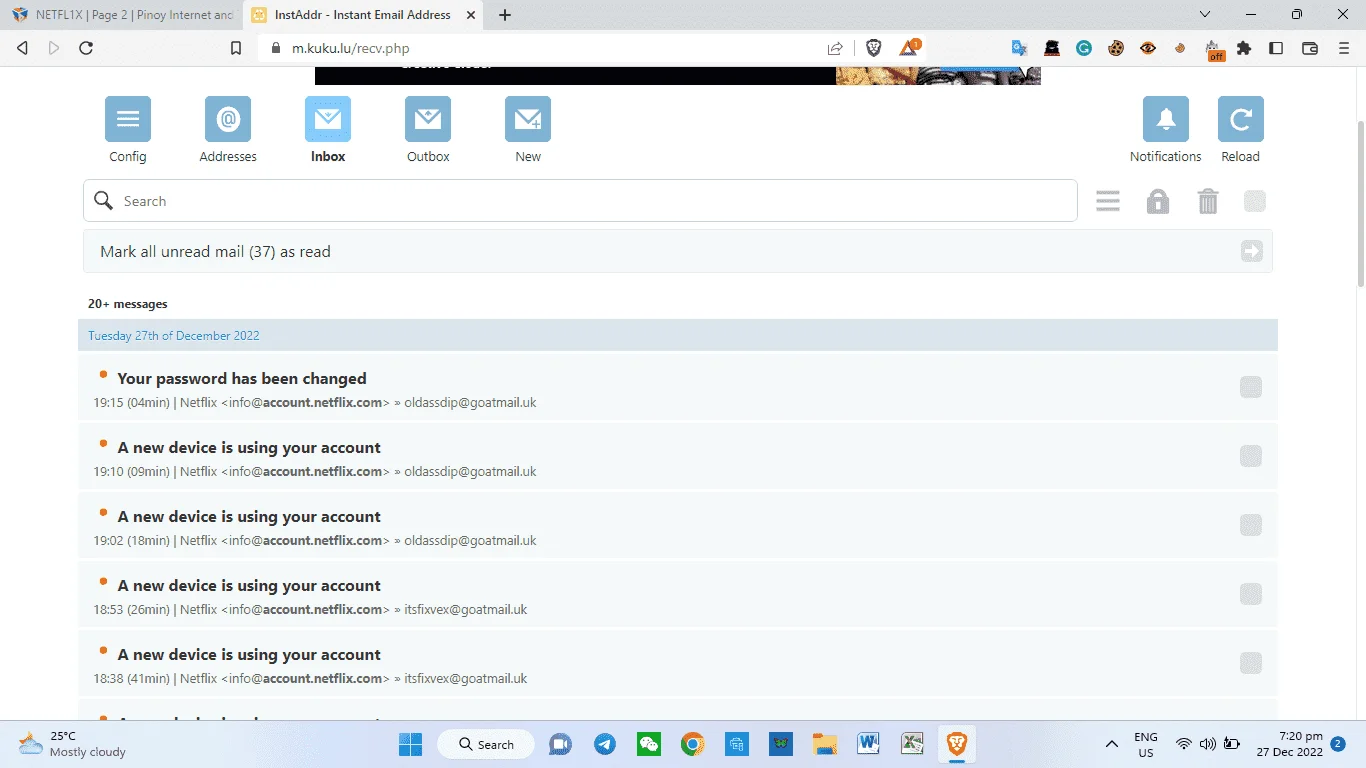Compose mail with the New icon
1366x768 pixels.
tap(528, 119)
